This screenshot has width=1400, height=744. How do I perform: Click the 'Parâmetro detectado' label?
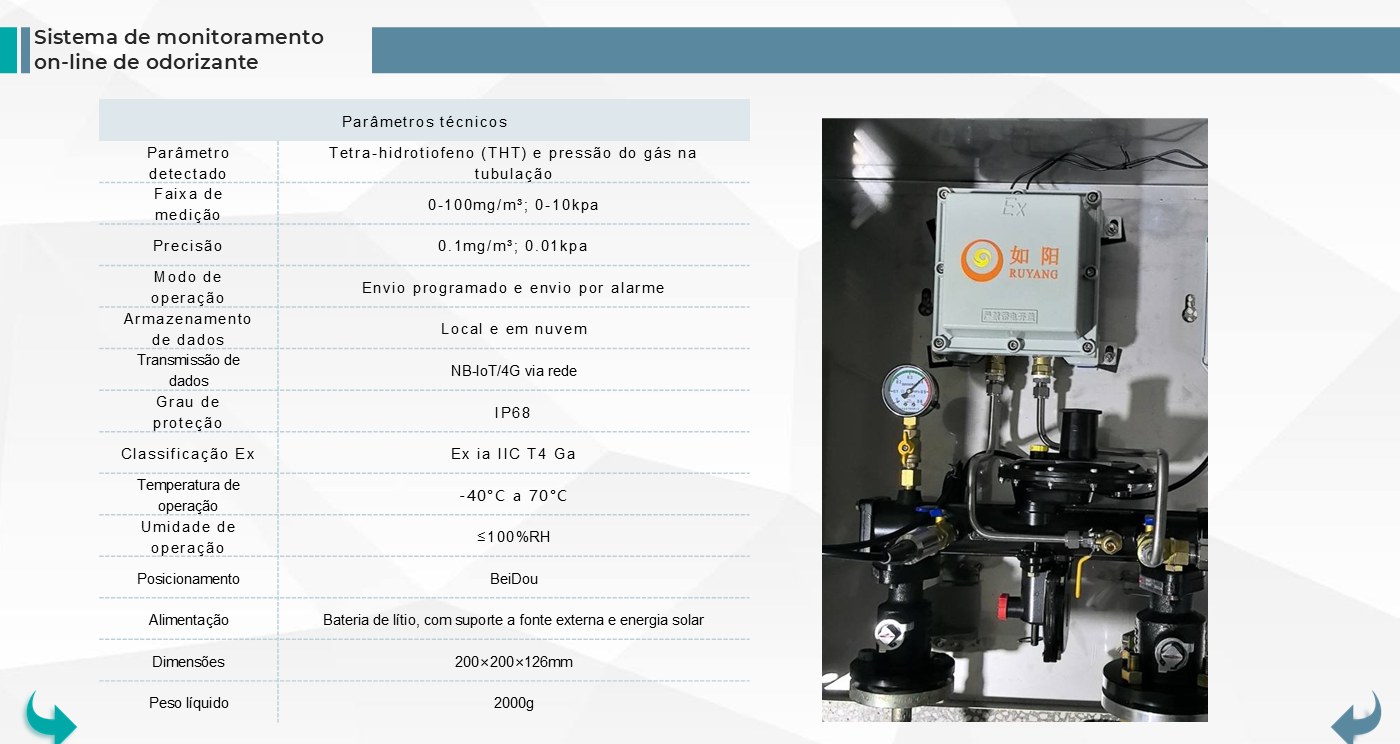coord(188,163)
